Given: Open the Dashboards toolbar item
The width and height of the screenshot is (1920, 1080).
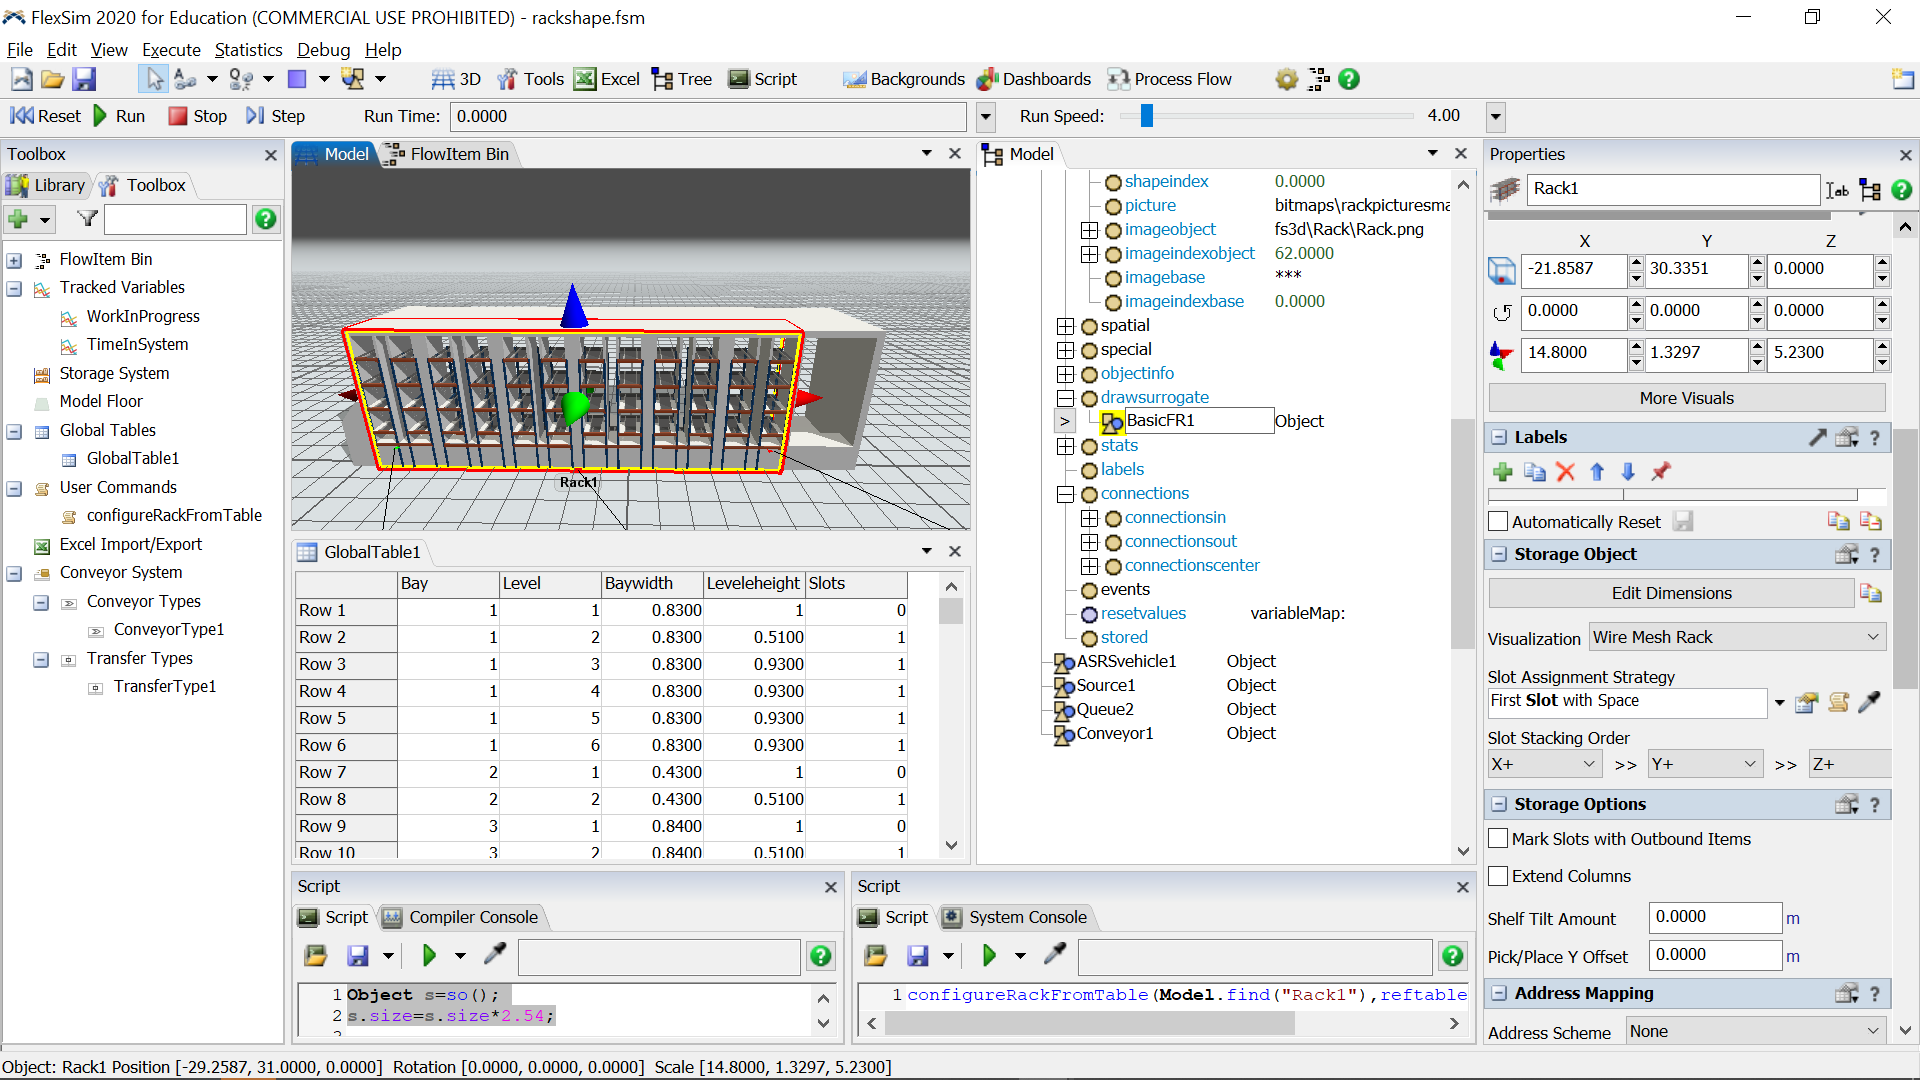Looking at the screenshot, I should click(1033, 79).
